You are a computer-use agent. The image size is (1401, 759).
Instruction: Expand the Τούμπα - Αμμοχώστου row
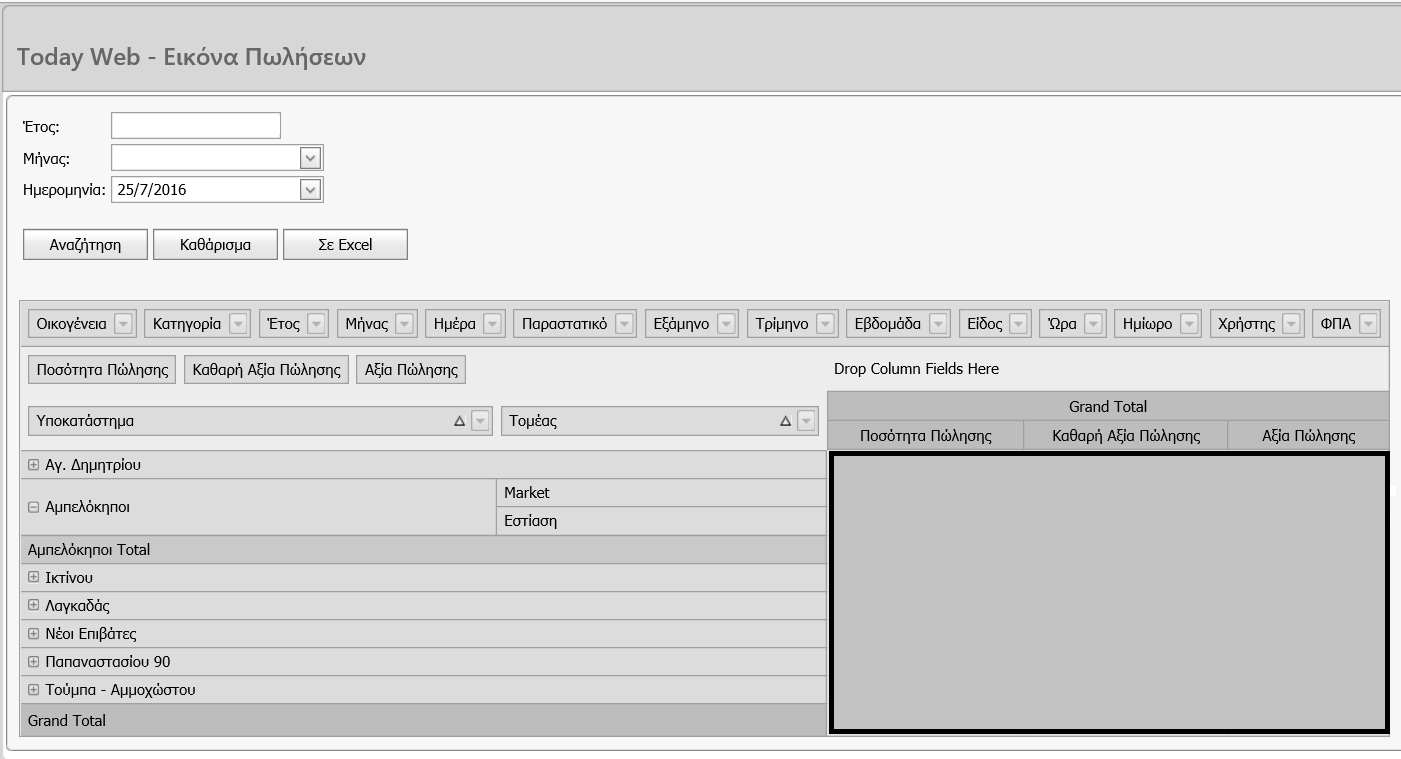34,690
